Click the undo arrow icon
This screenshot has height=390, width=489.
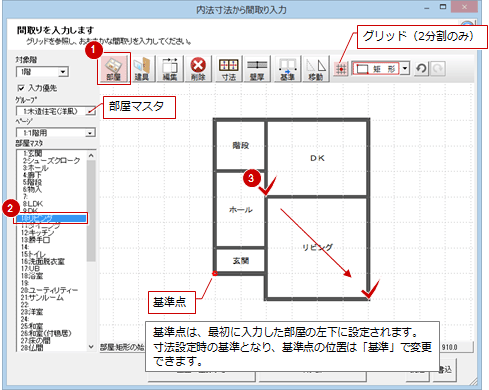point(421,69)
